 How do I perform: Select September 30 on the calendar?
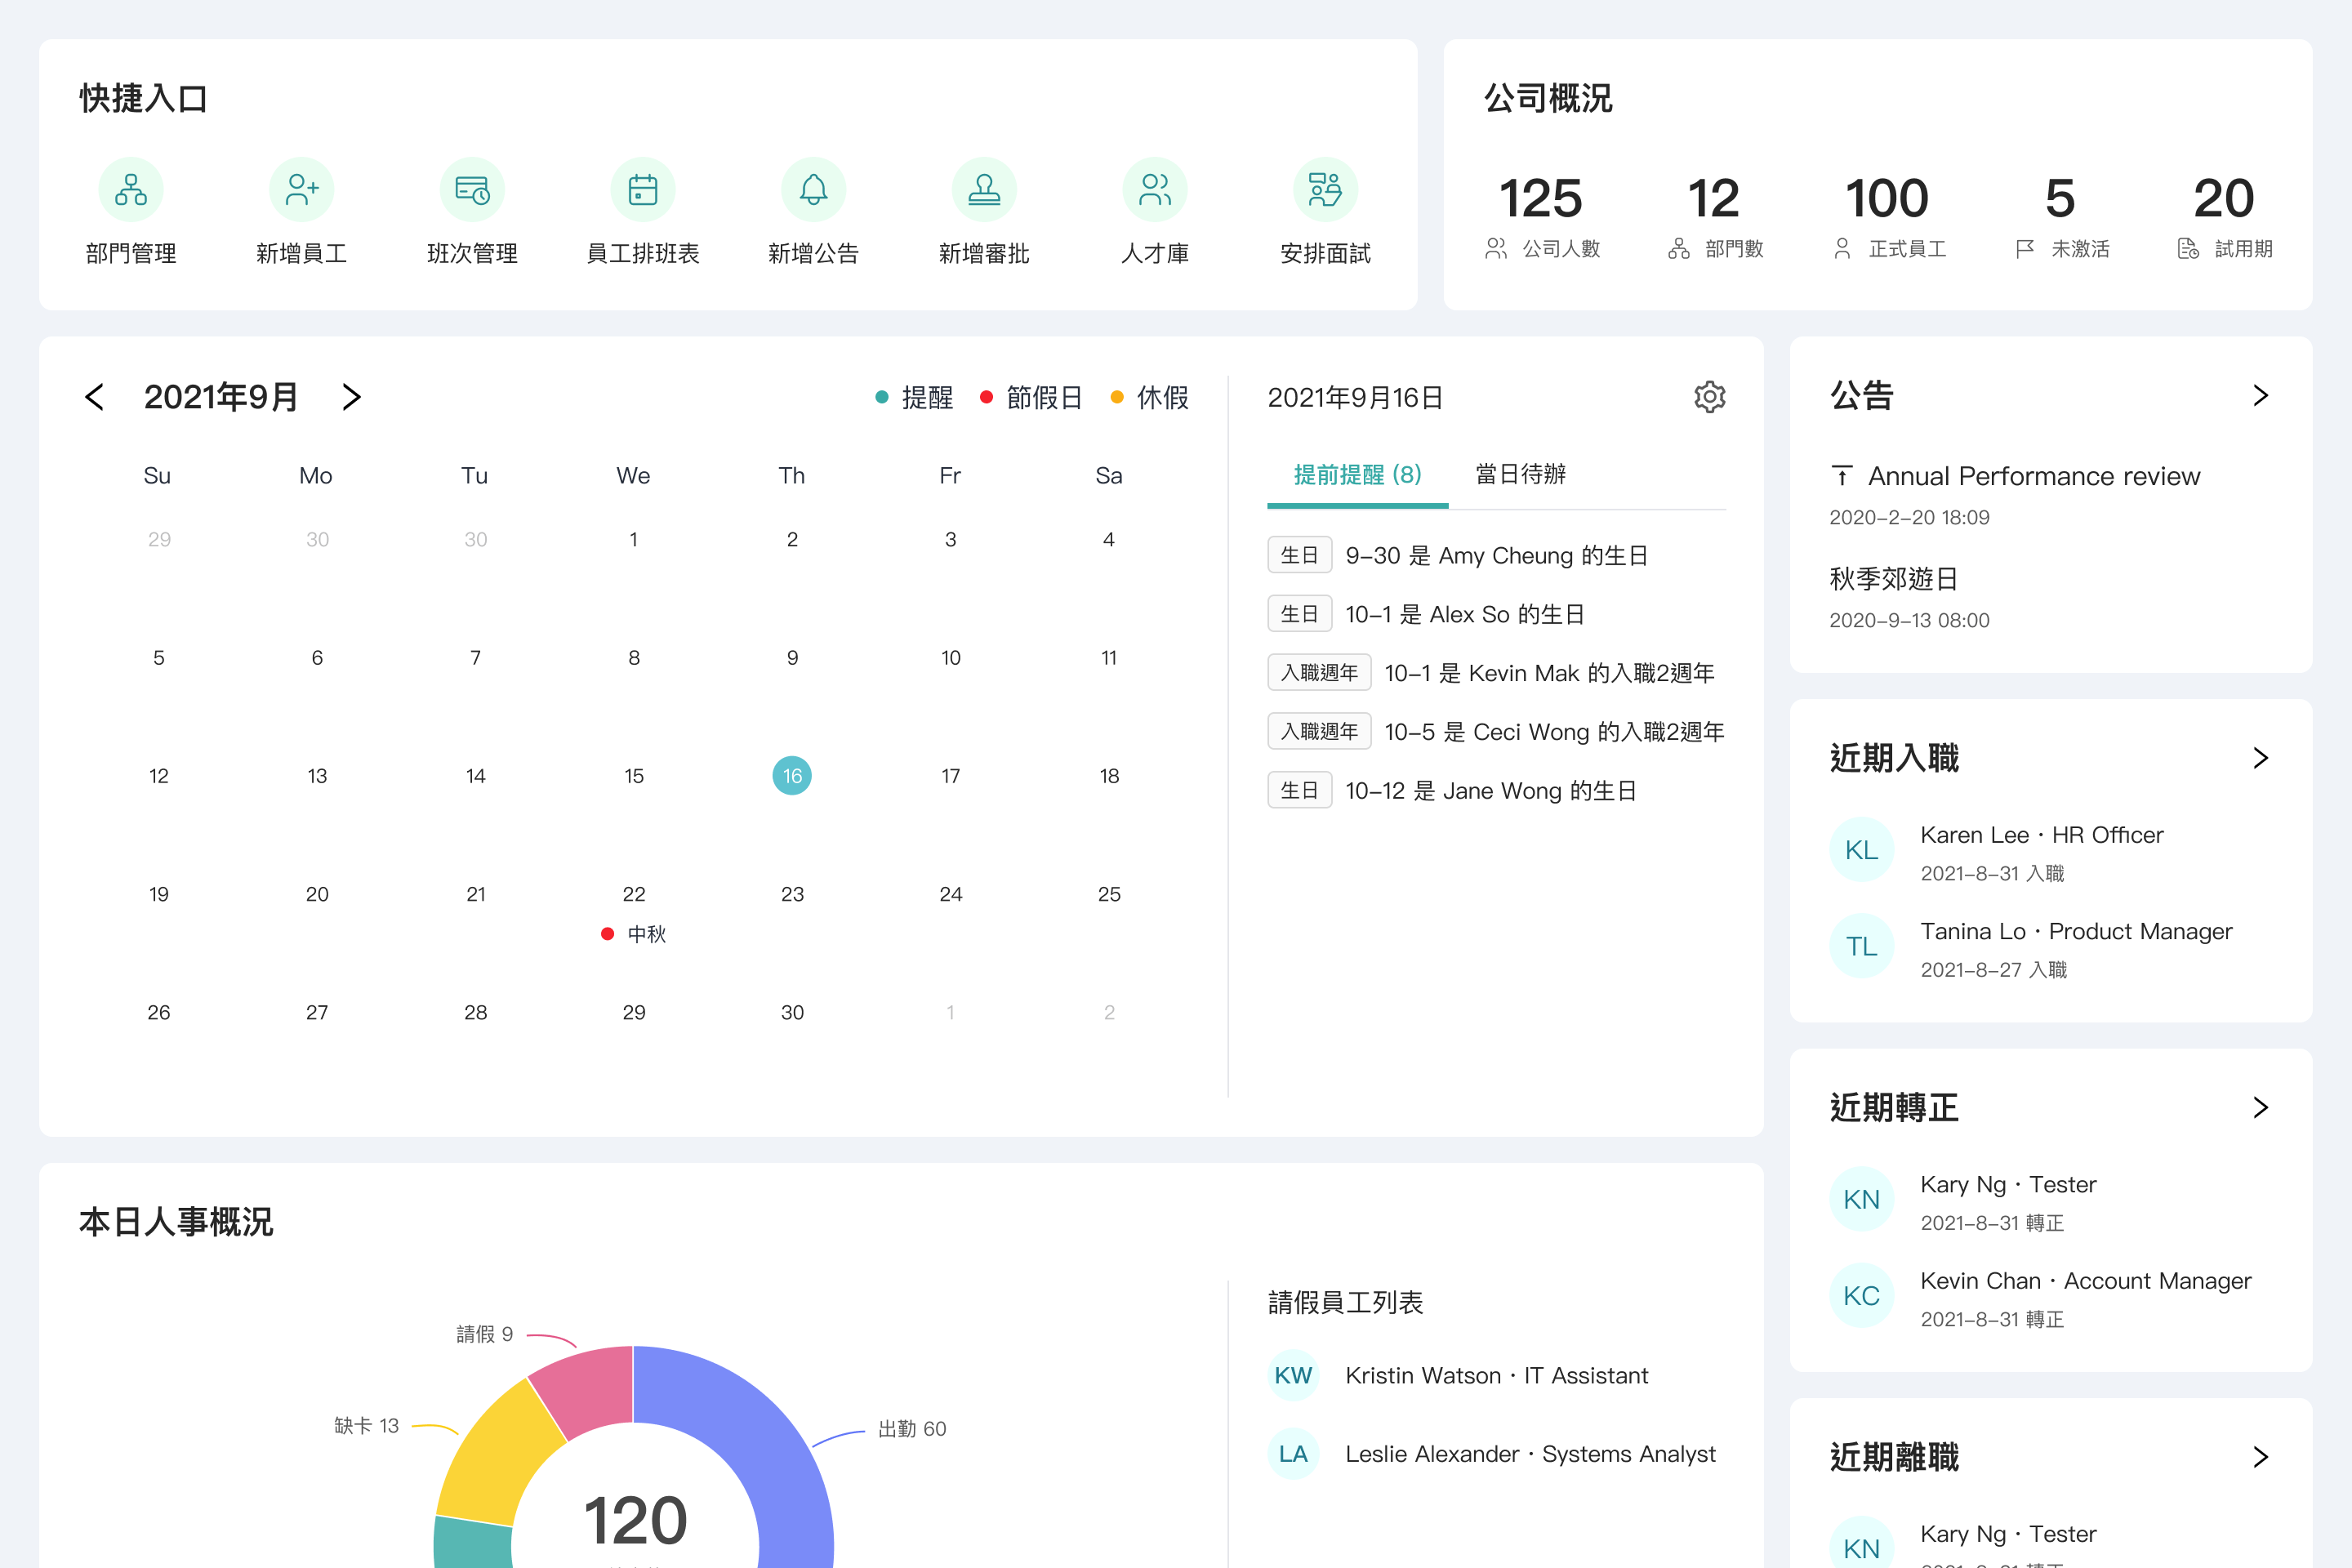click(792, 1013)
